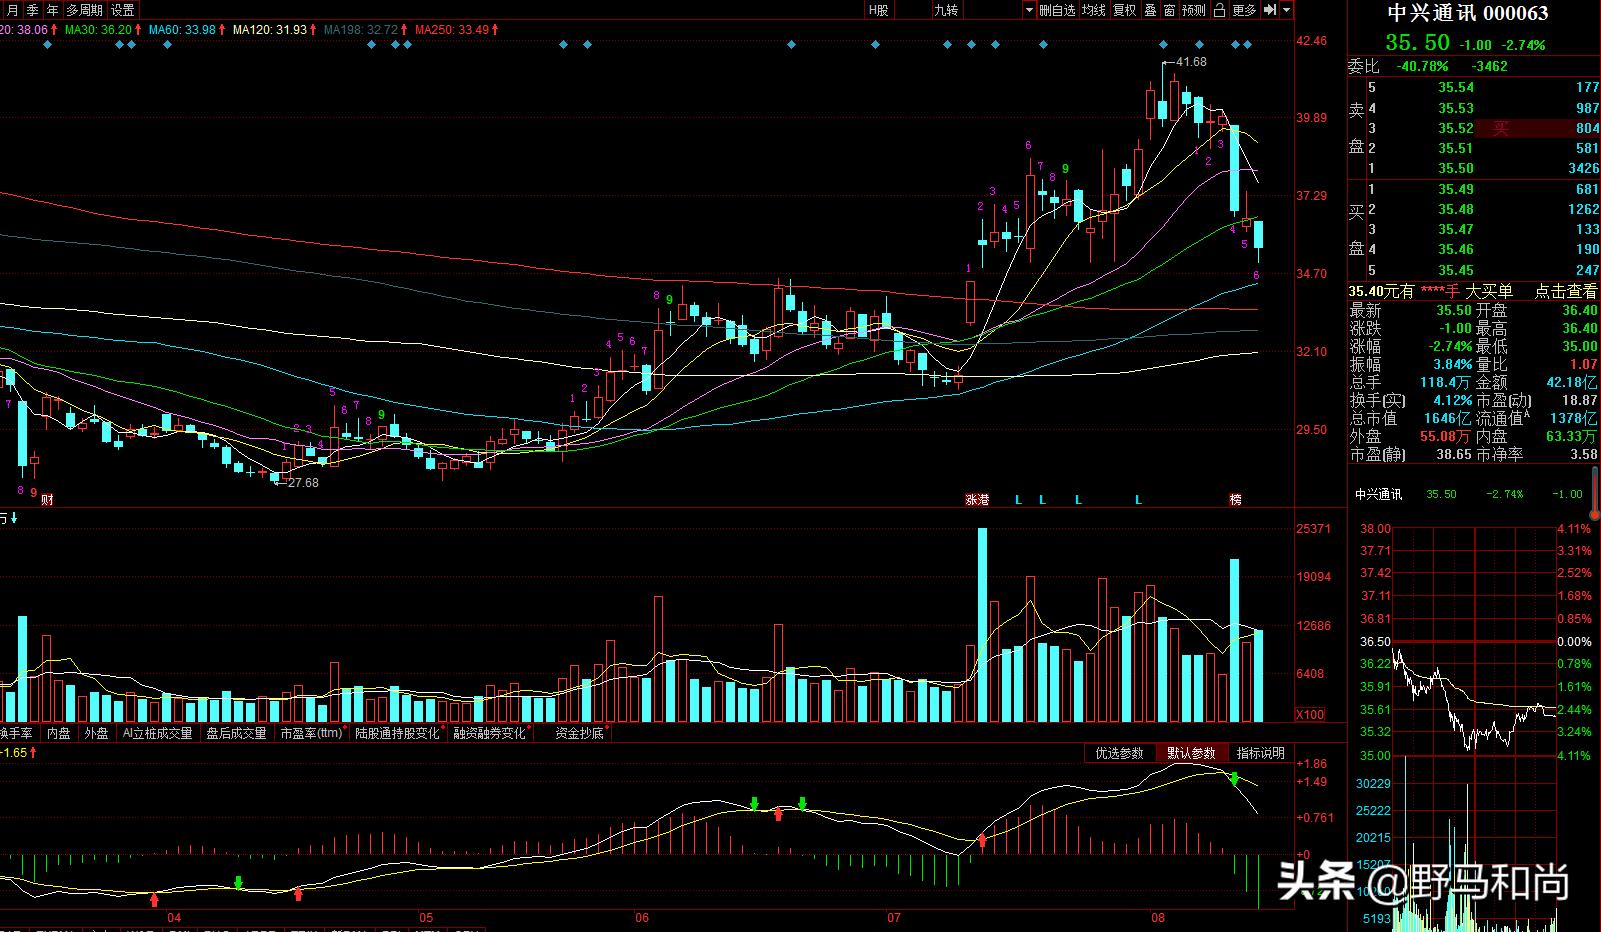Click the 榜 marker on chart bottom
Viewport: 1601px width, 932px height.
click(x=1235, y=499)
